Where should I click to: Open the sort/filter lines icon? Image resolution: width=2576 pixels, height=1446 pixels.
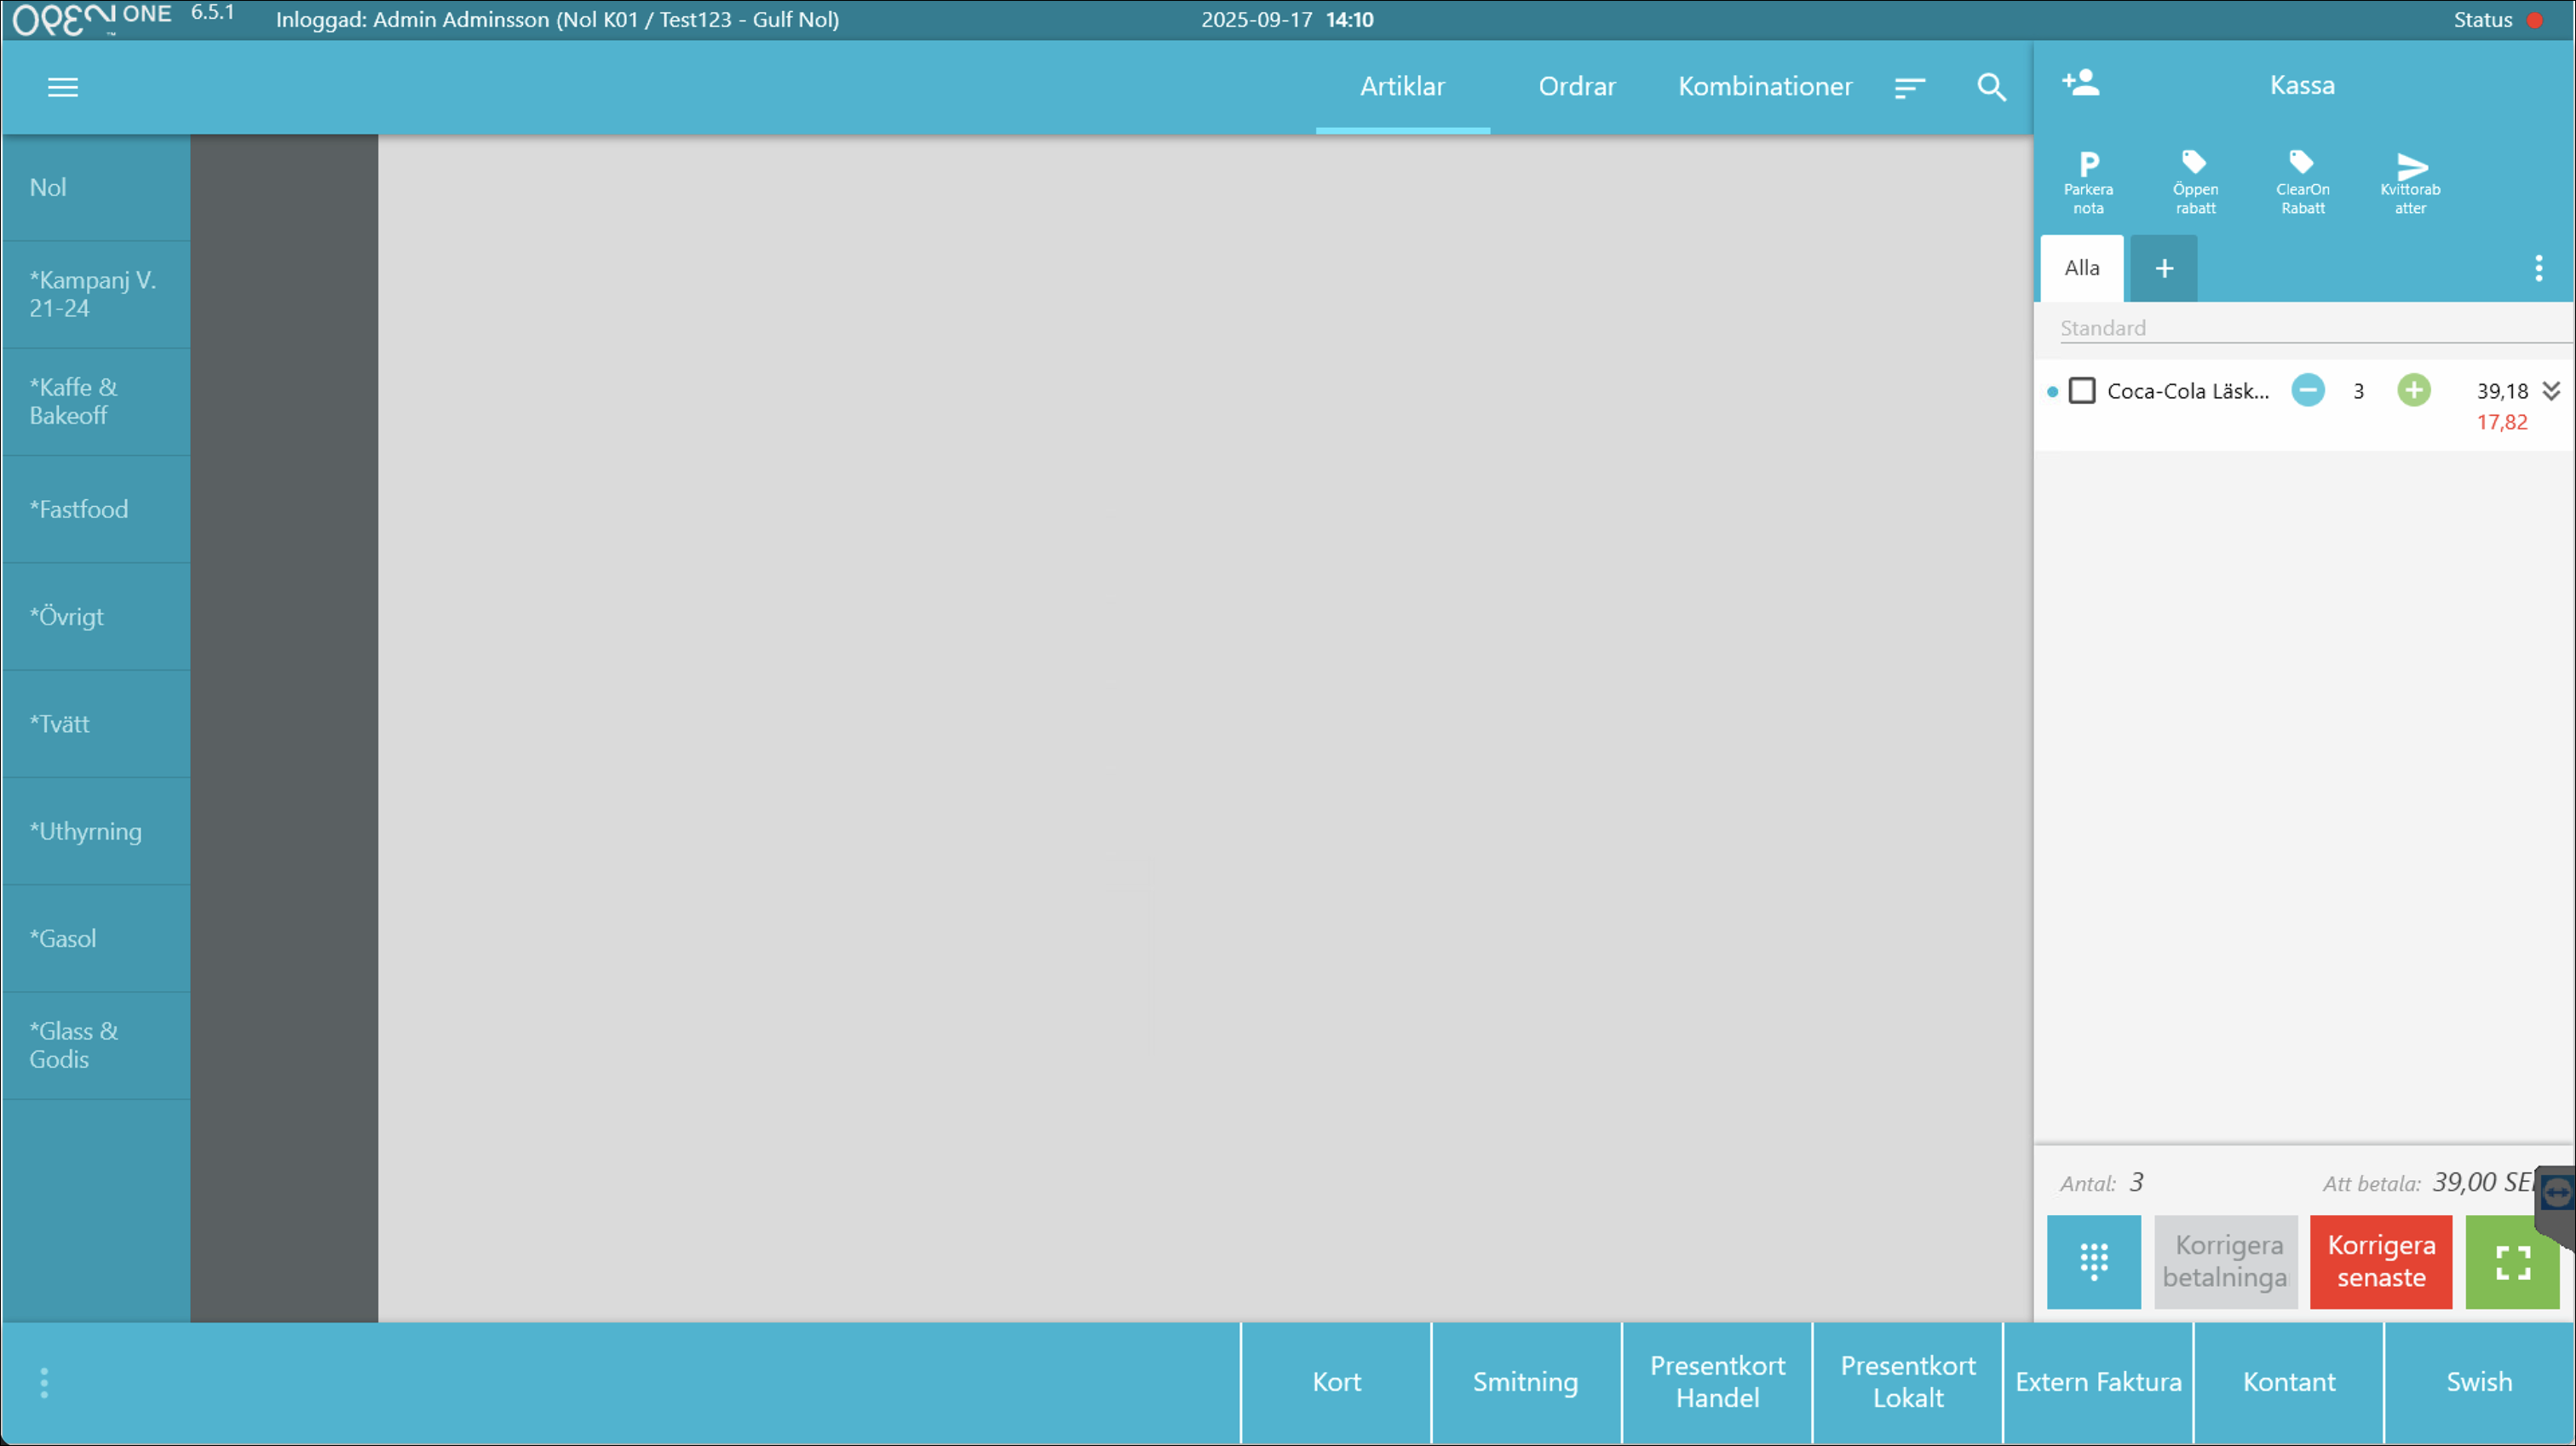(x=1909, y=88)
